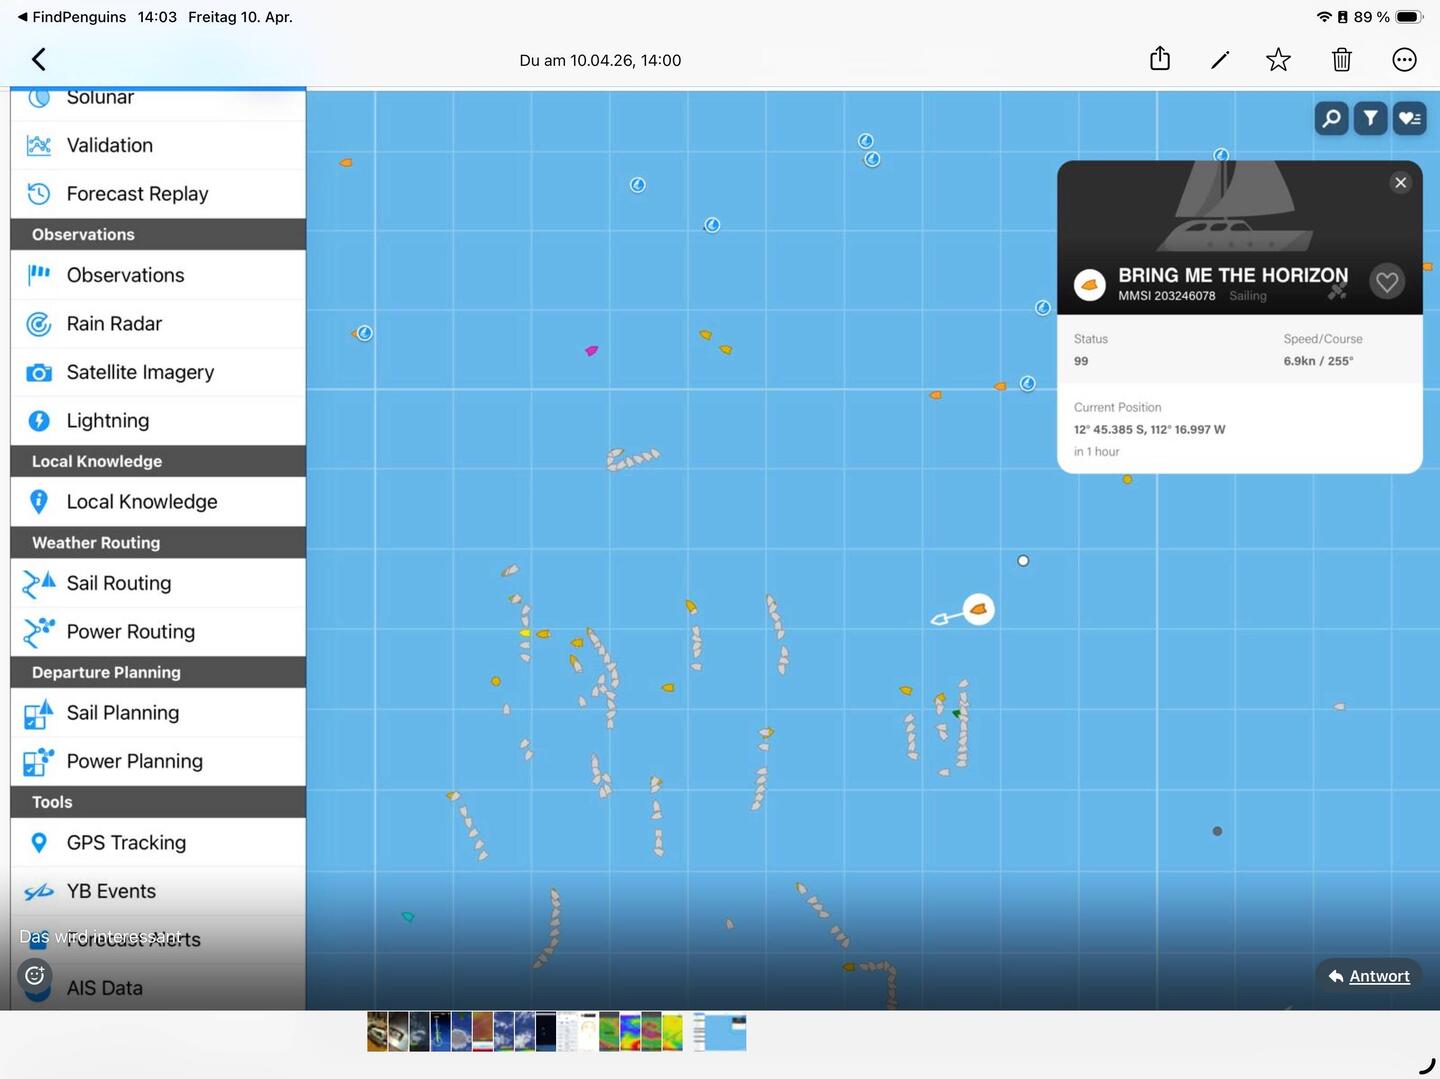
Task: Select Forecast Replay from the sidebar
Action: click(137, 193)
